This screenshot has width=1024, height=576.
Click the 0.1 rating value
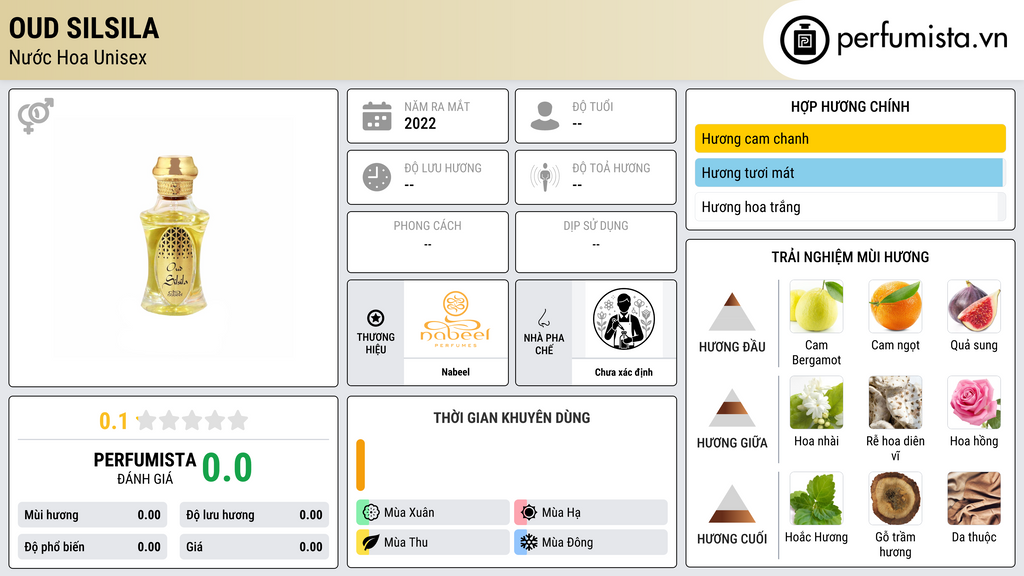(x=113, y=421)
